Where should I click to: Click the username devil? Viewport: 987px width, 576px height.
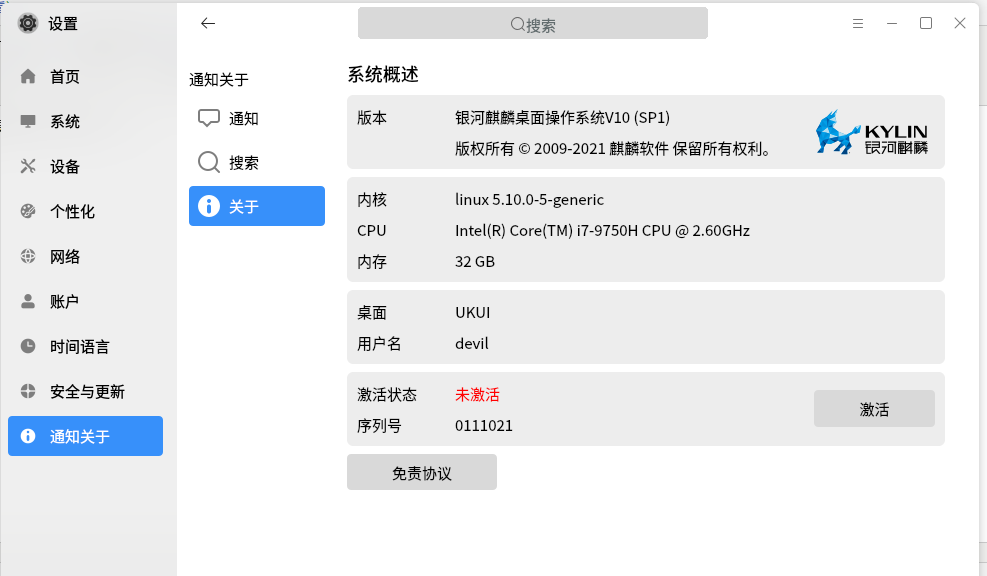pos(471,343)
